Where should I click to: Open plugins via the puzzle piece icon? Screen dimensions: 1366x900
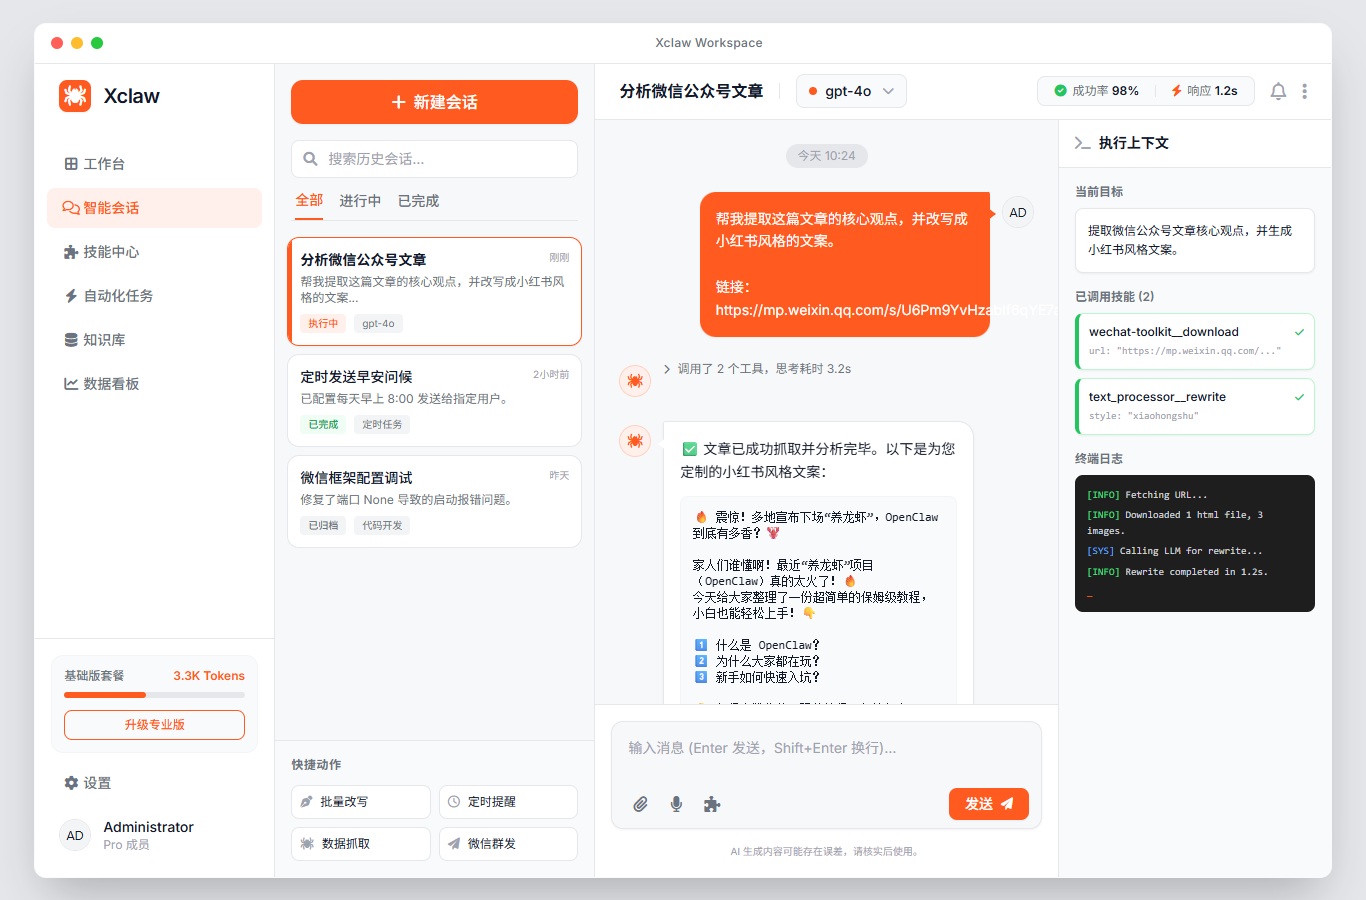712,803
